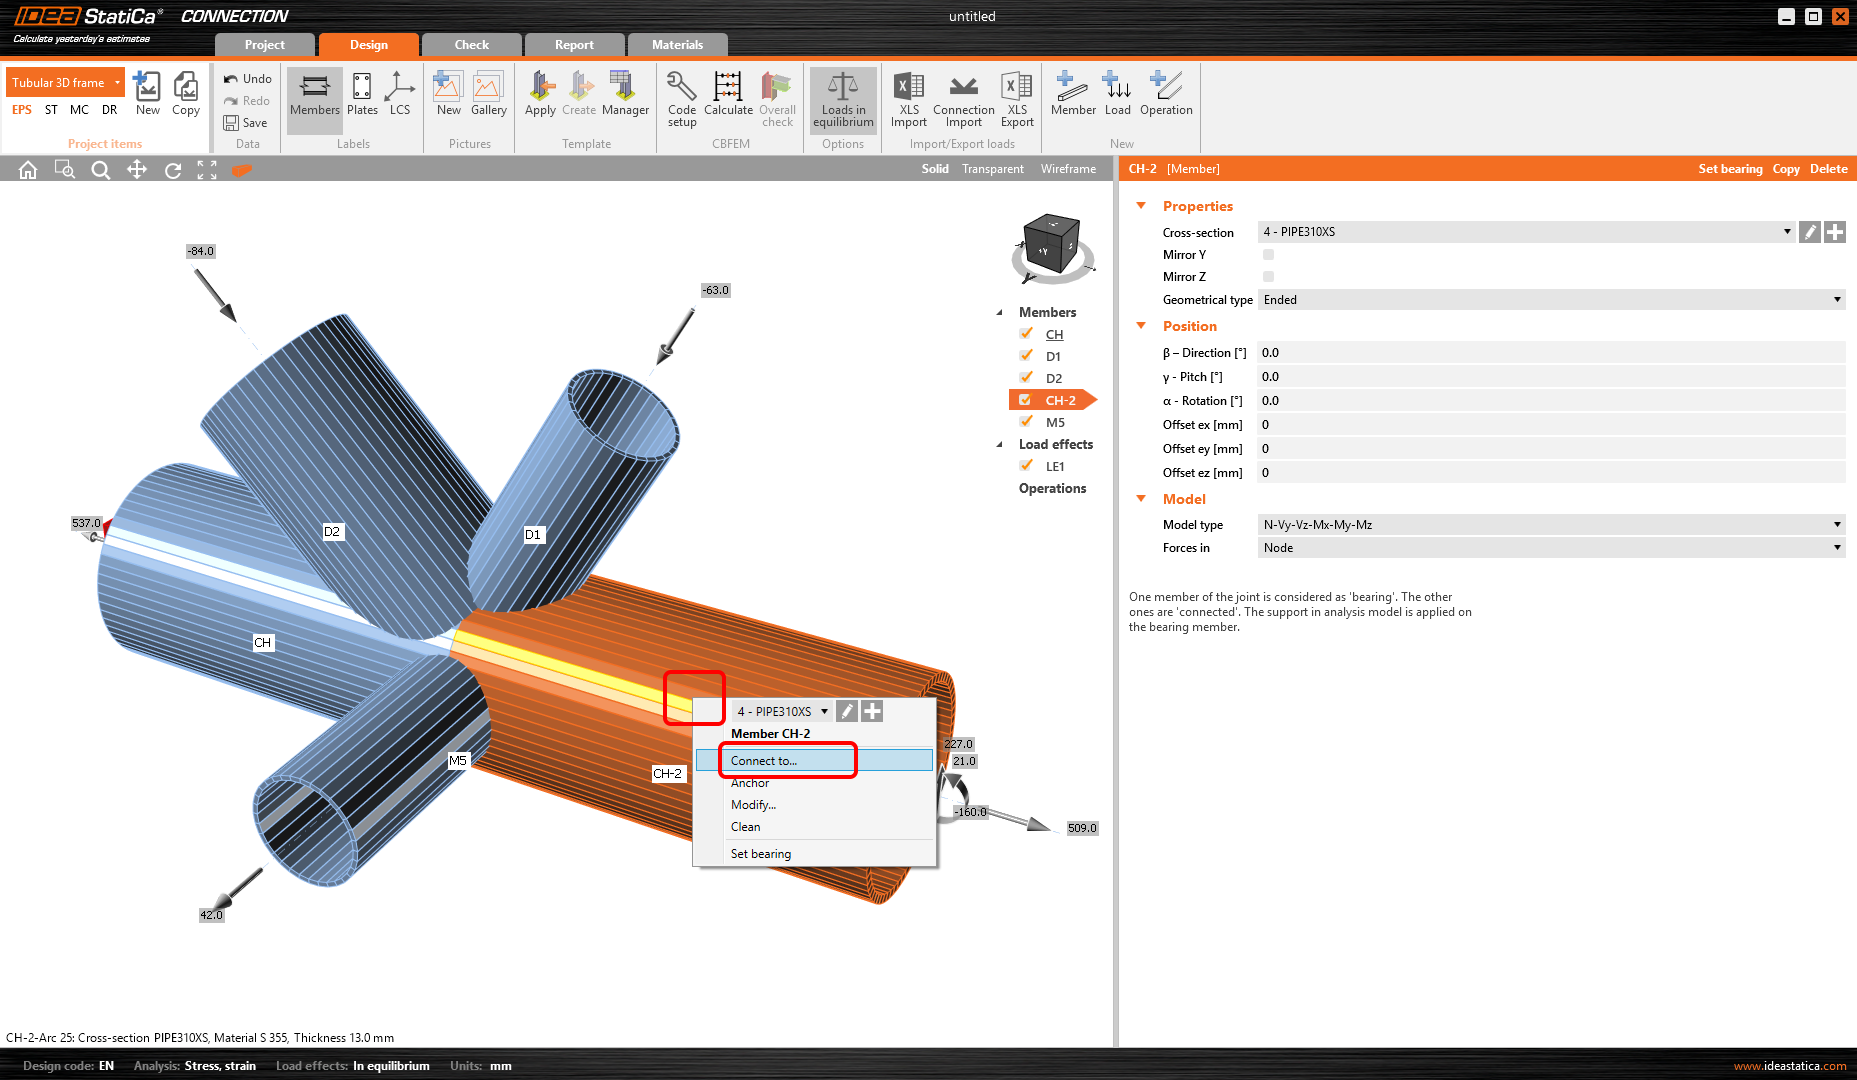The image size is (1857, 1080).
Task: Hide member D2 in the tree
Action: [x=1026, y=377]
